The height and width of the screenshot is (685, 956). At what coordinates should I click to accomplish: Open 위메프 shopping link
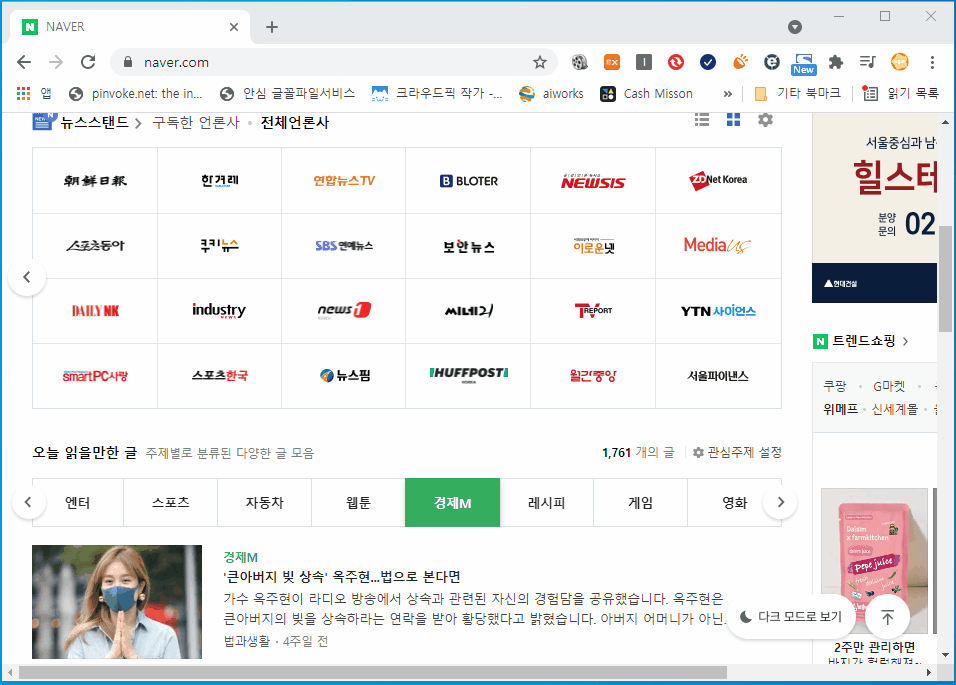[840, 409]
